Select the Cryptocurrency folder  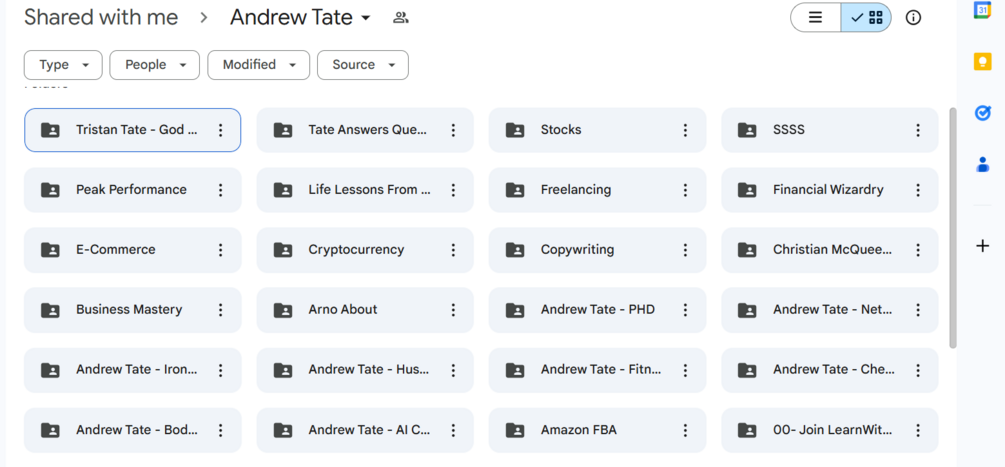pos(365,250)
